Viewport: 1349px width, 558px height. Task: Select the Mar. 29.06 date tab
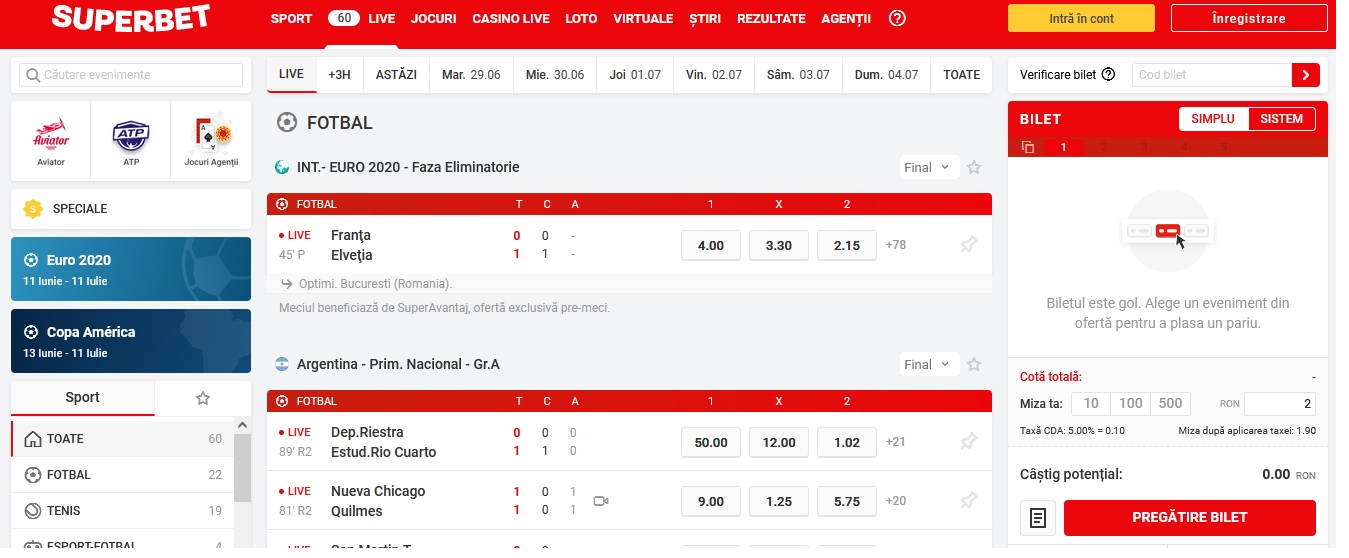(x=471, y=75)
